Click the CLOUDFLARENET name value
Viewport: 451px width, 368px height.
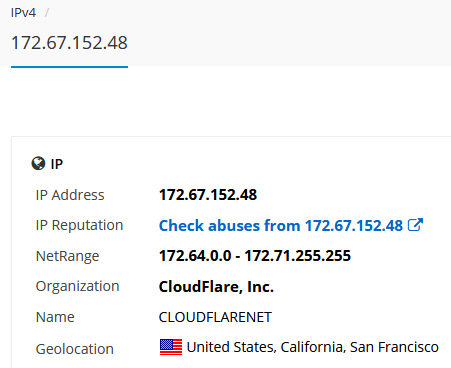tap(215, 317)
